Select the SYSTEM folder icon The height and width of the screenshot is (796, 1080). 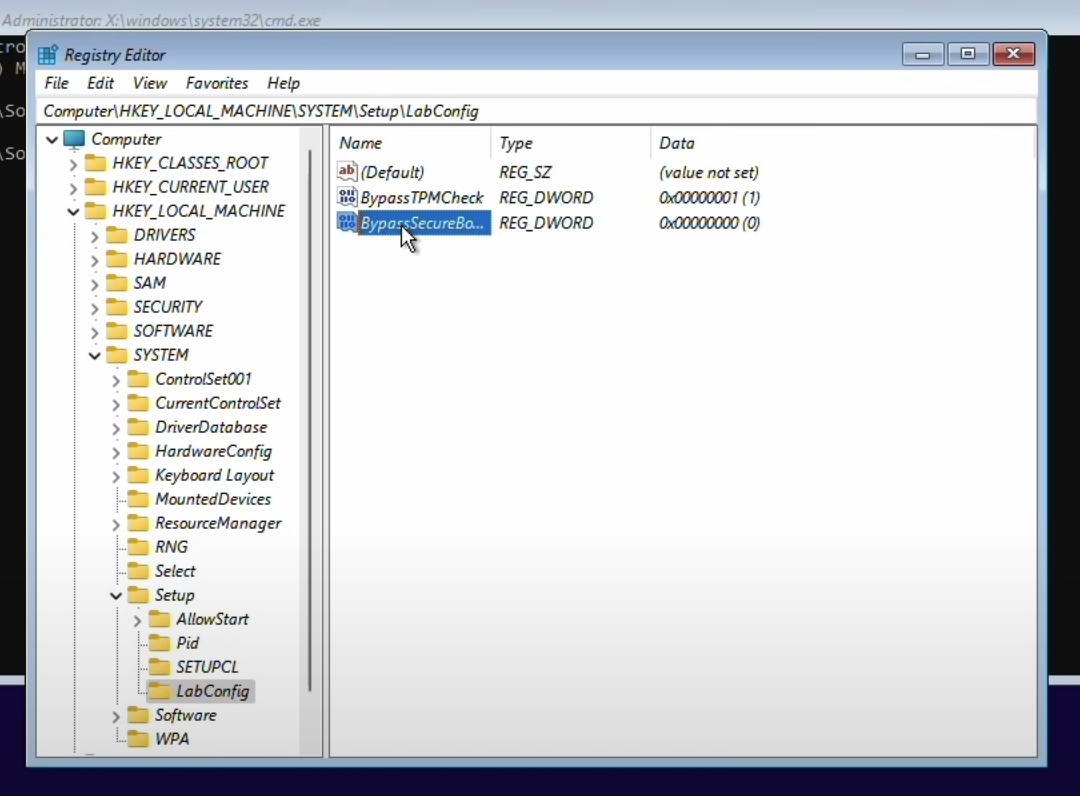click(116, 355)
